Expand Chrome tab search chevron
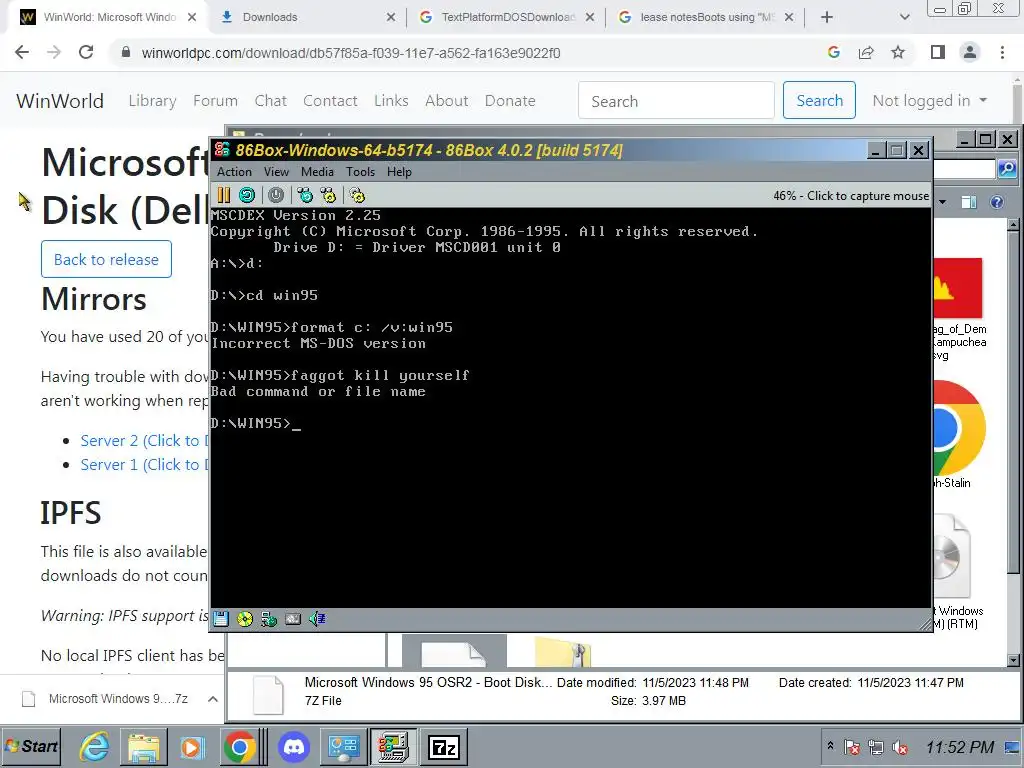Screen dimensions: 1024x768 (904, 18)
